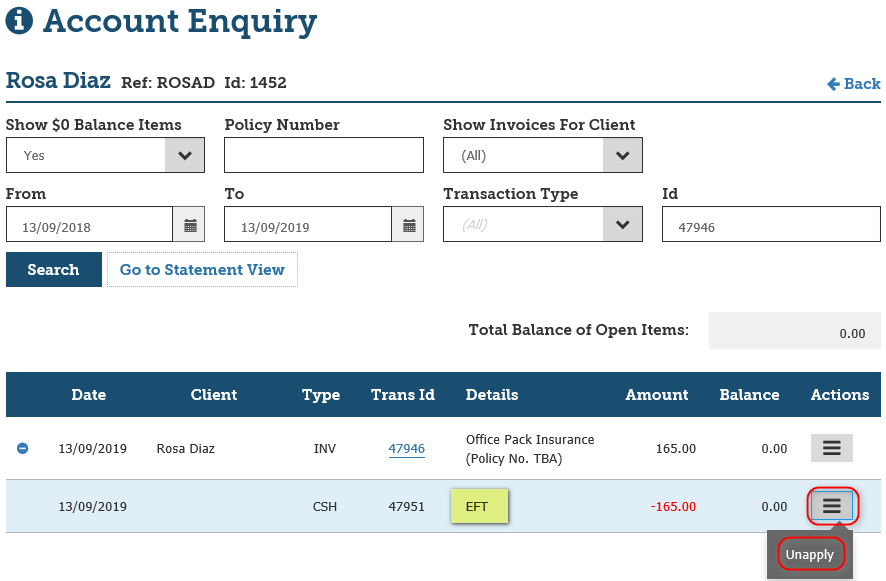Select Unapply from the actions menu
886x581 pixels.
point(809,555)
